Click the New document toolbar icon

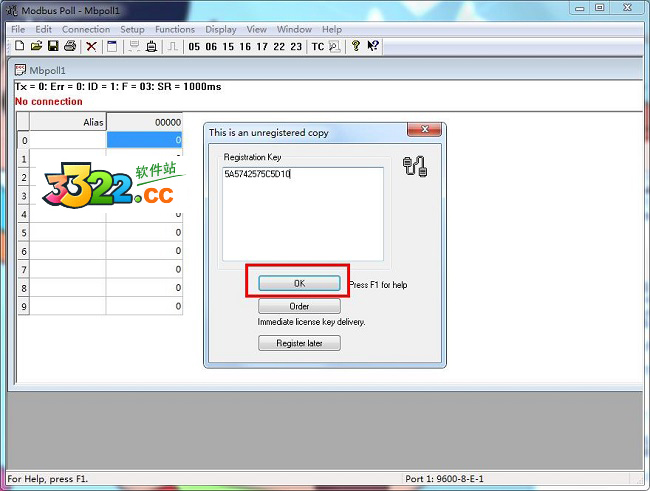19,46
